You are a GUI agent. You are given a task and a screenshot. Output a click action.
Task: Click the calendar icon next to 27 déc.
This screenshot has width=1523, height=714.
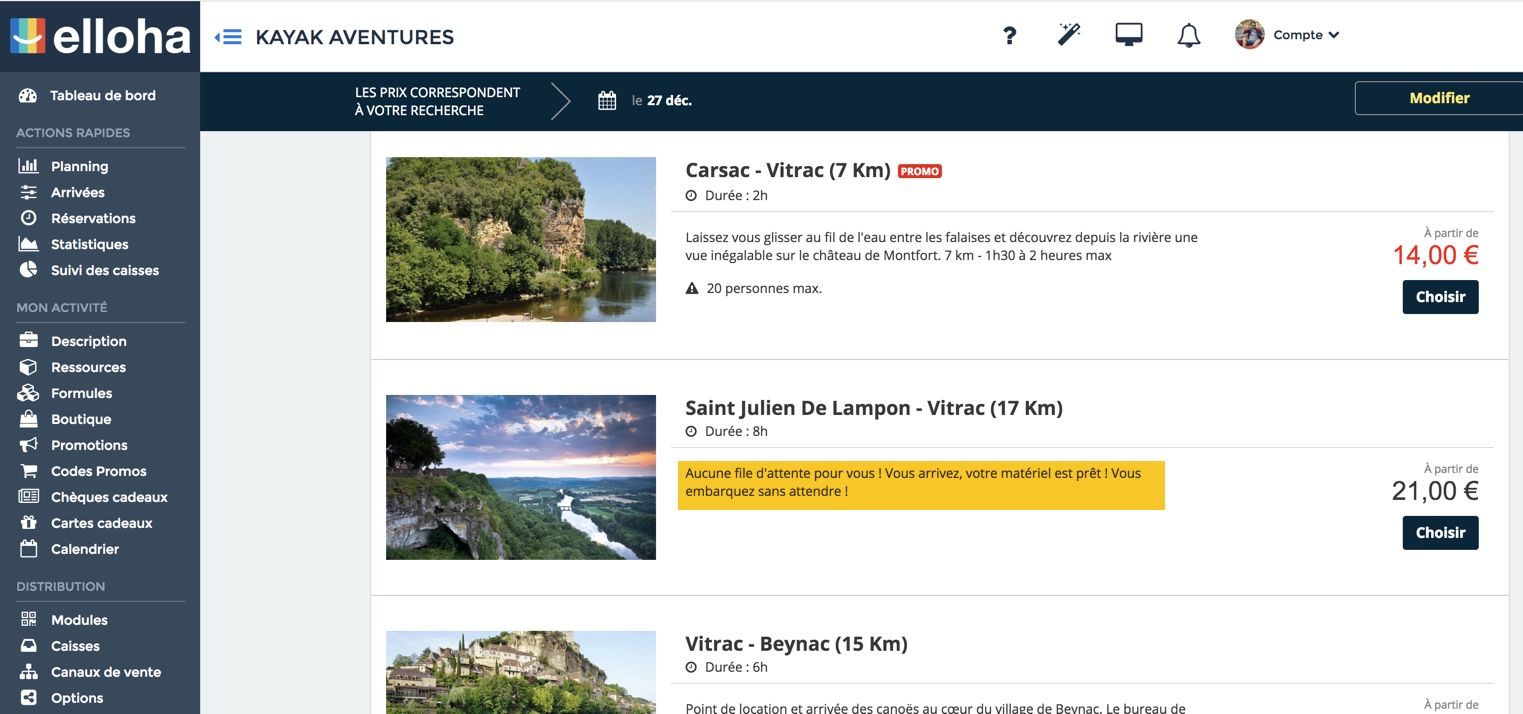607,100
